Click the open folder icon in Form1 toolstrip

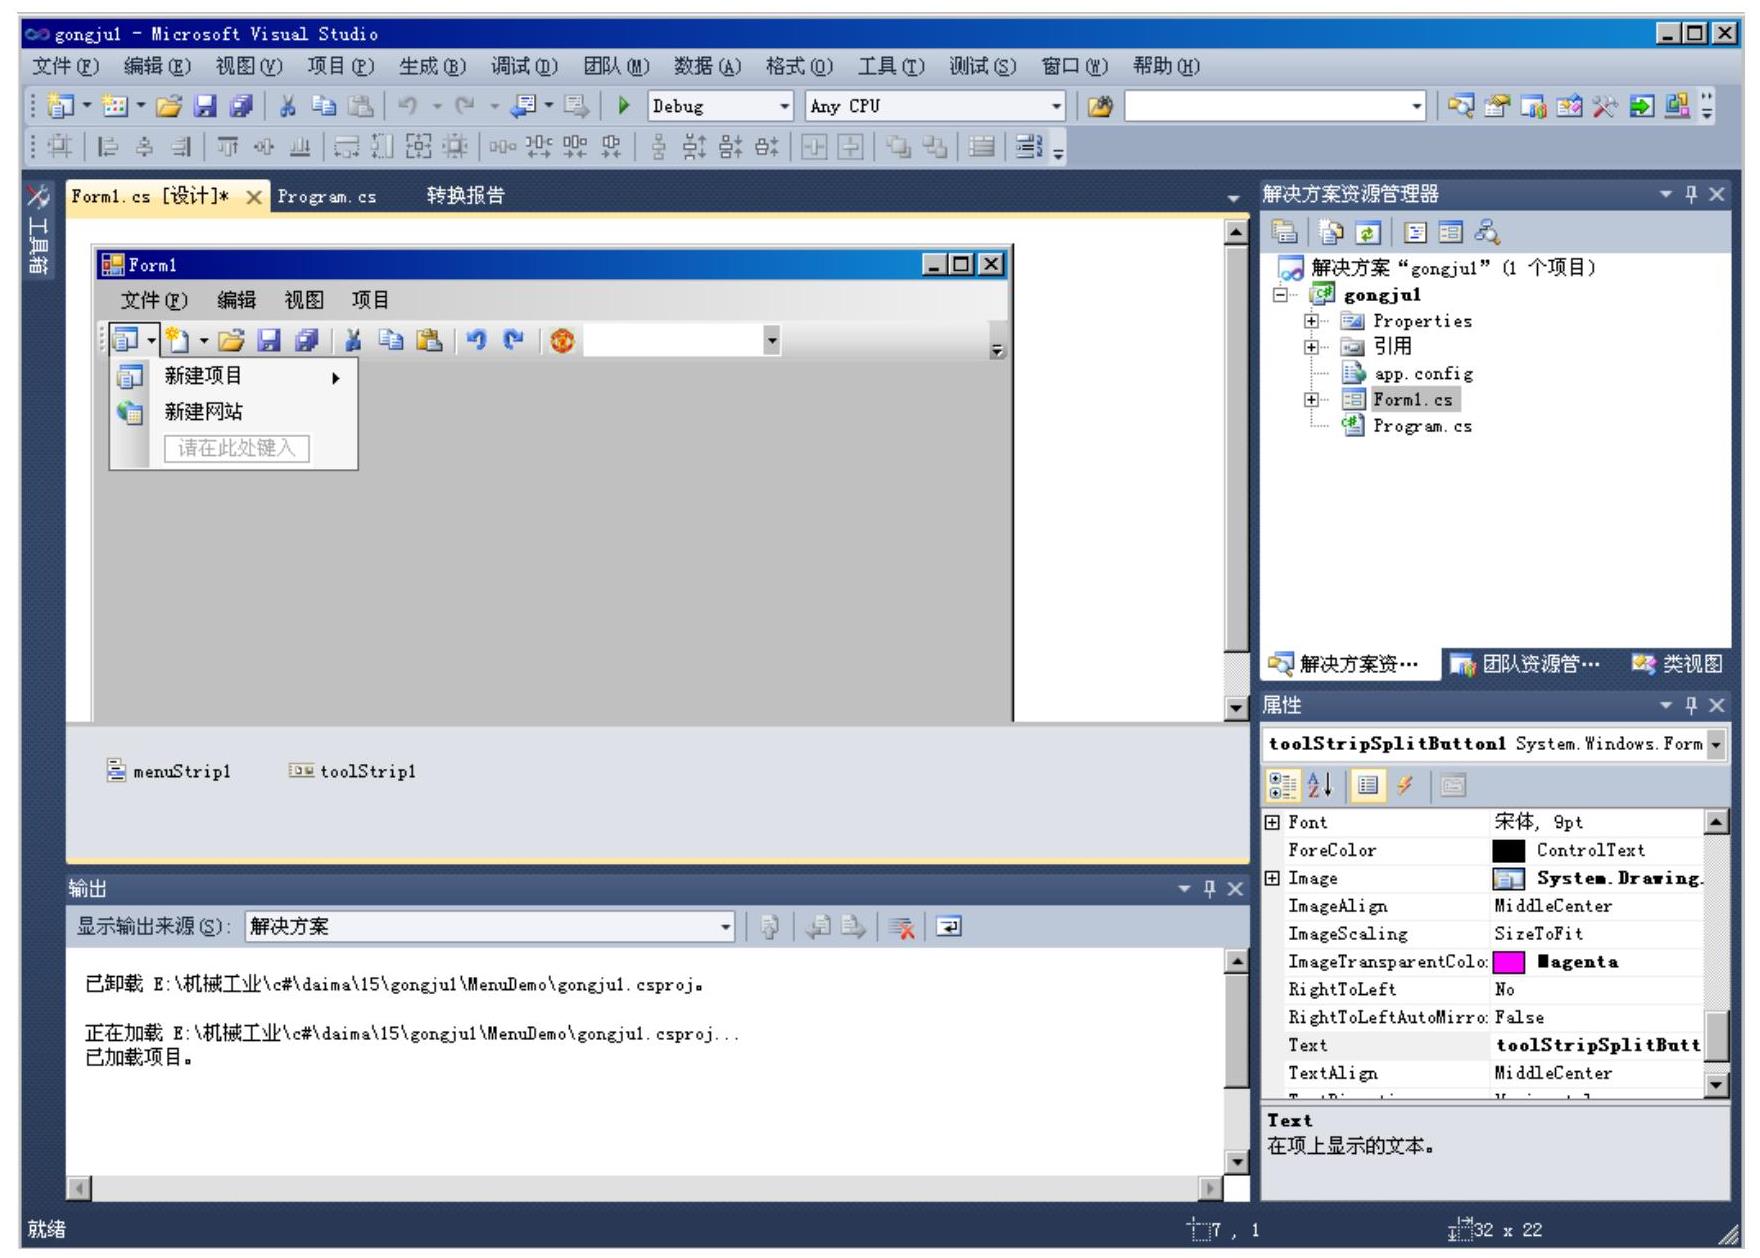(231, 342)
